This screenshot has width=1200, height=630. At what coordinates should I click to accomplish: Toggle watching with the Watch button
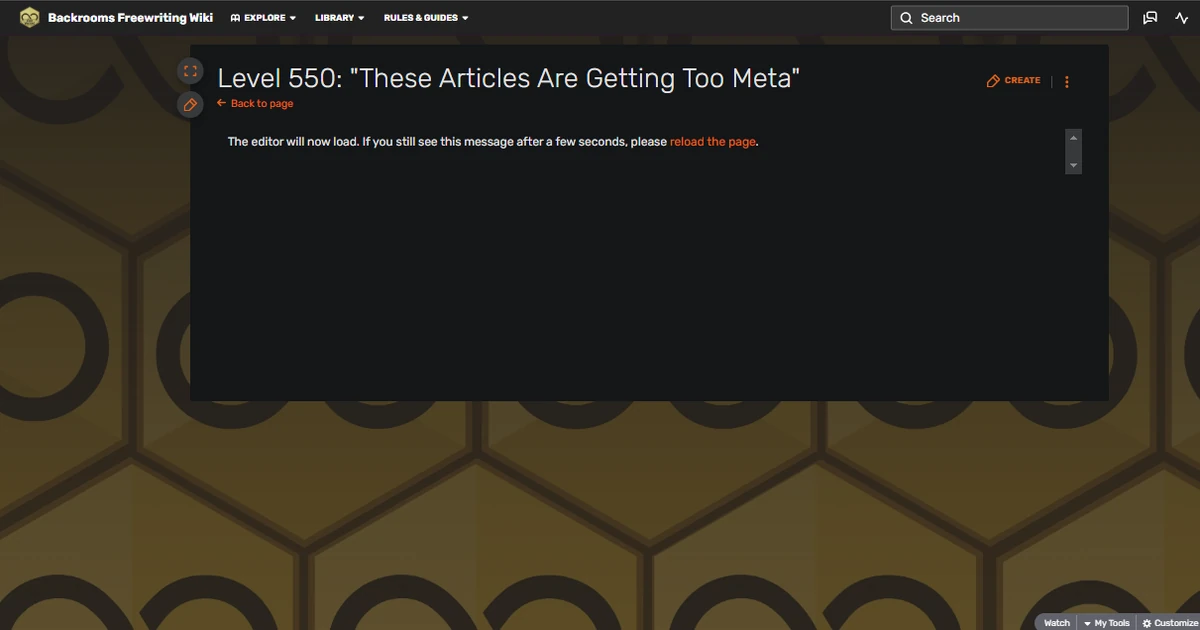coord(1056,622)
